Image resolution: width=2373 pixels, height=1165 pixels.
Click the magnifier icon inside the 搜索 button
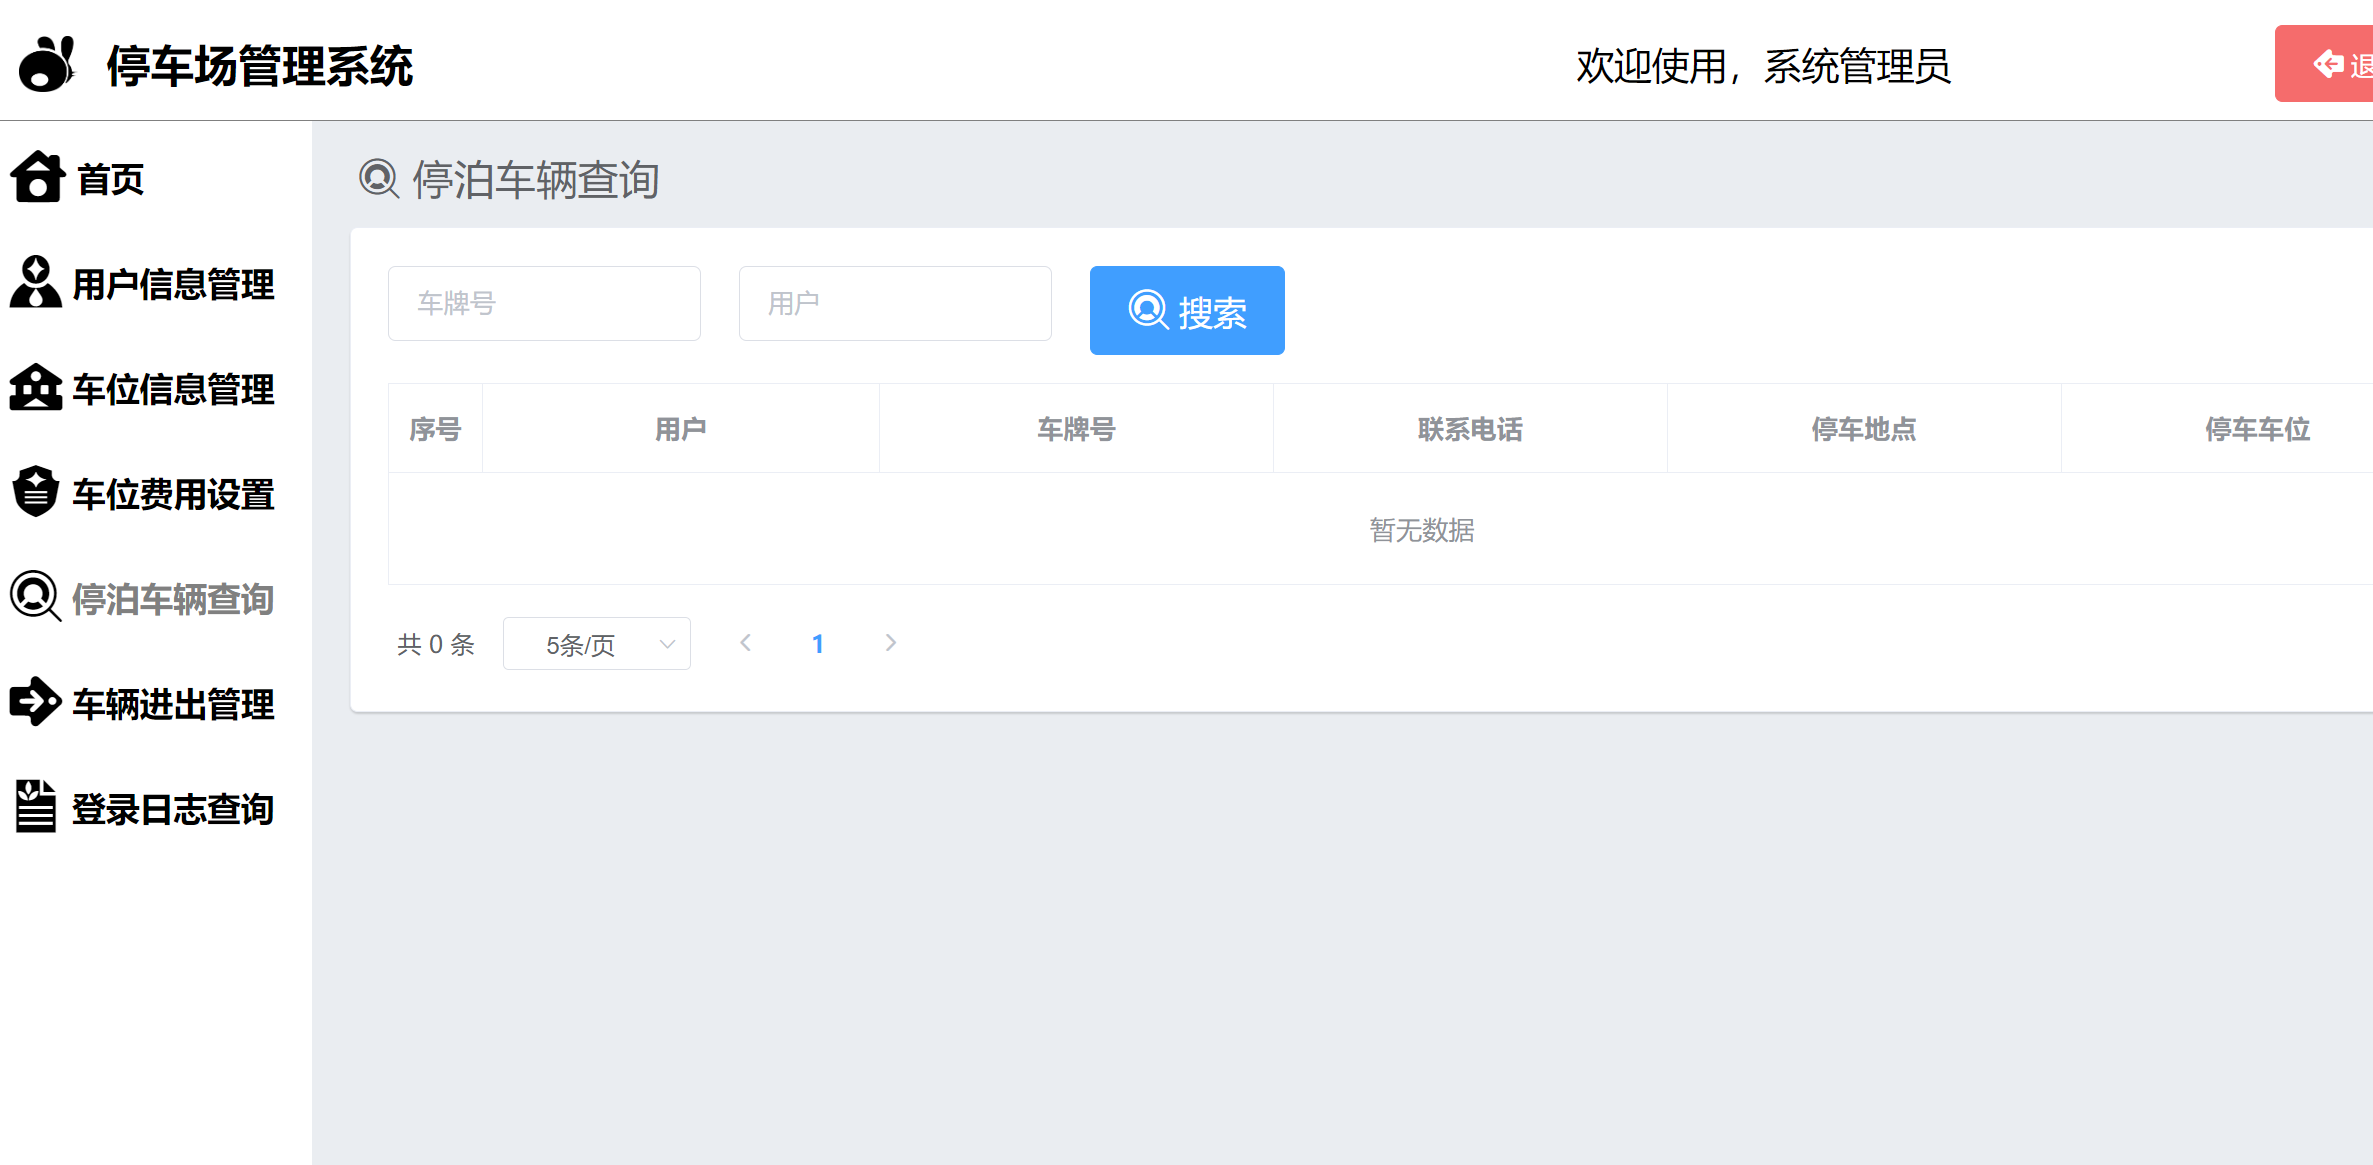[1147, 311]
